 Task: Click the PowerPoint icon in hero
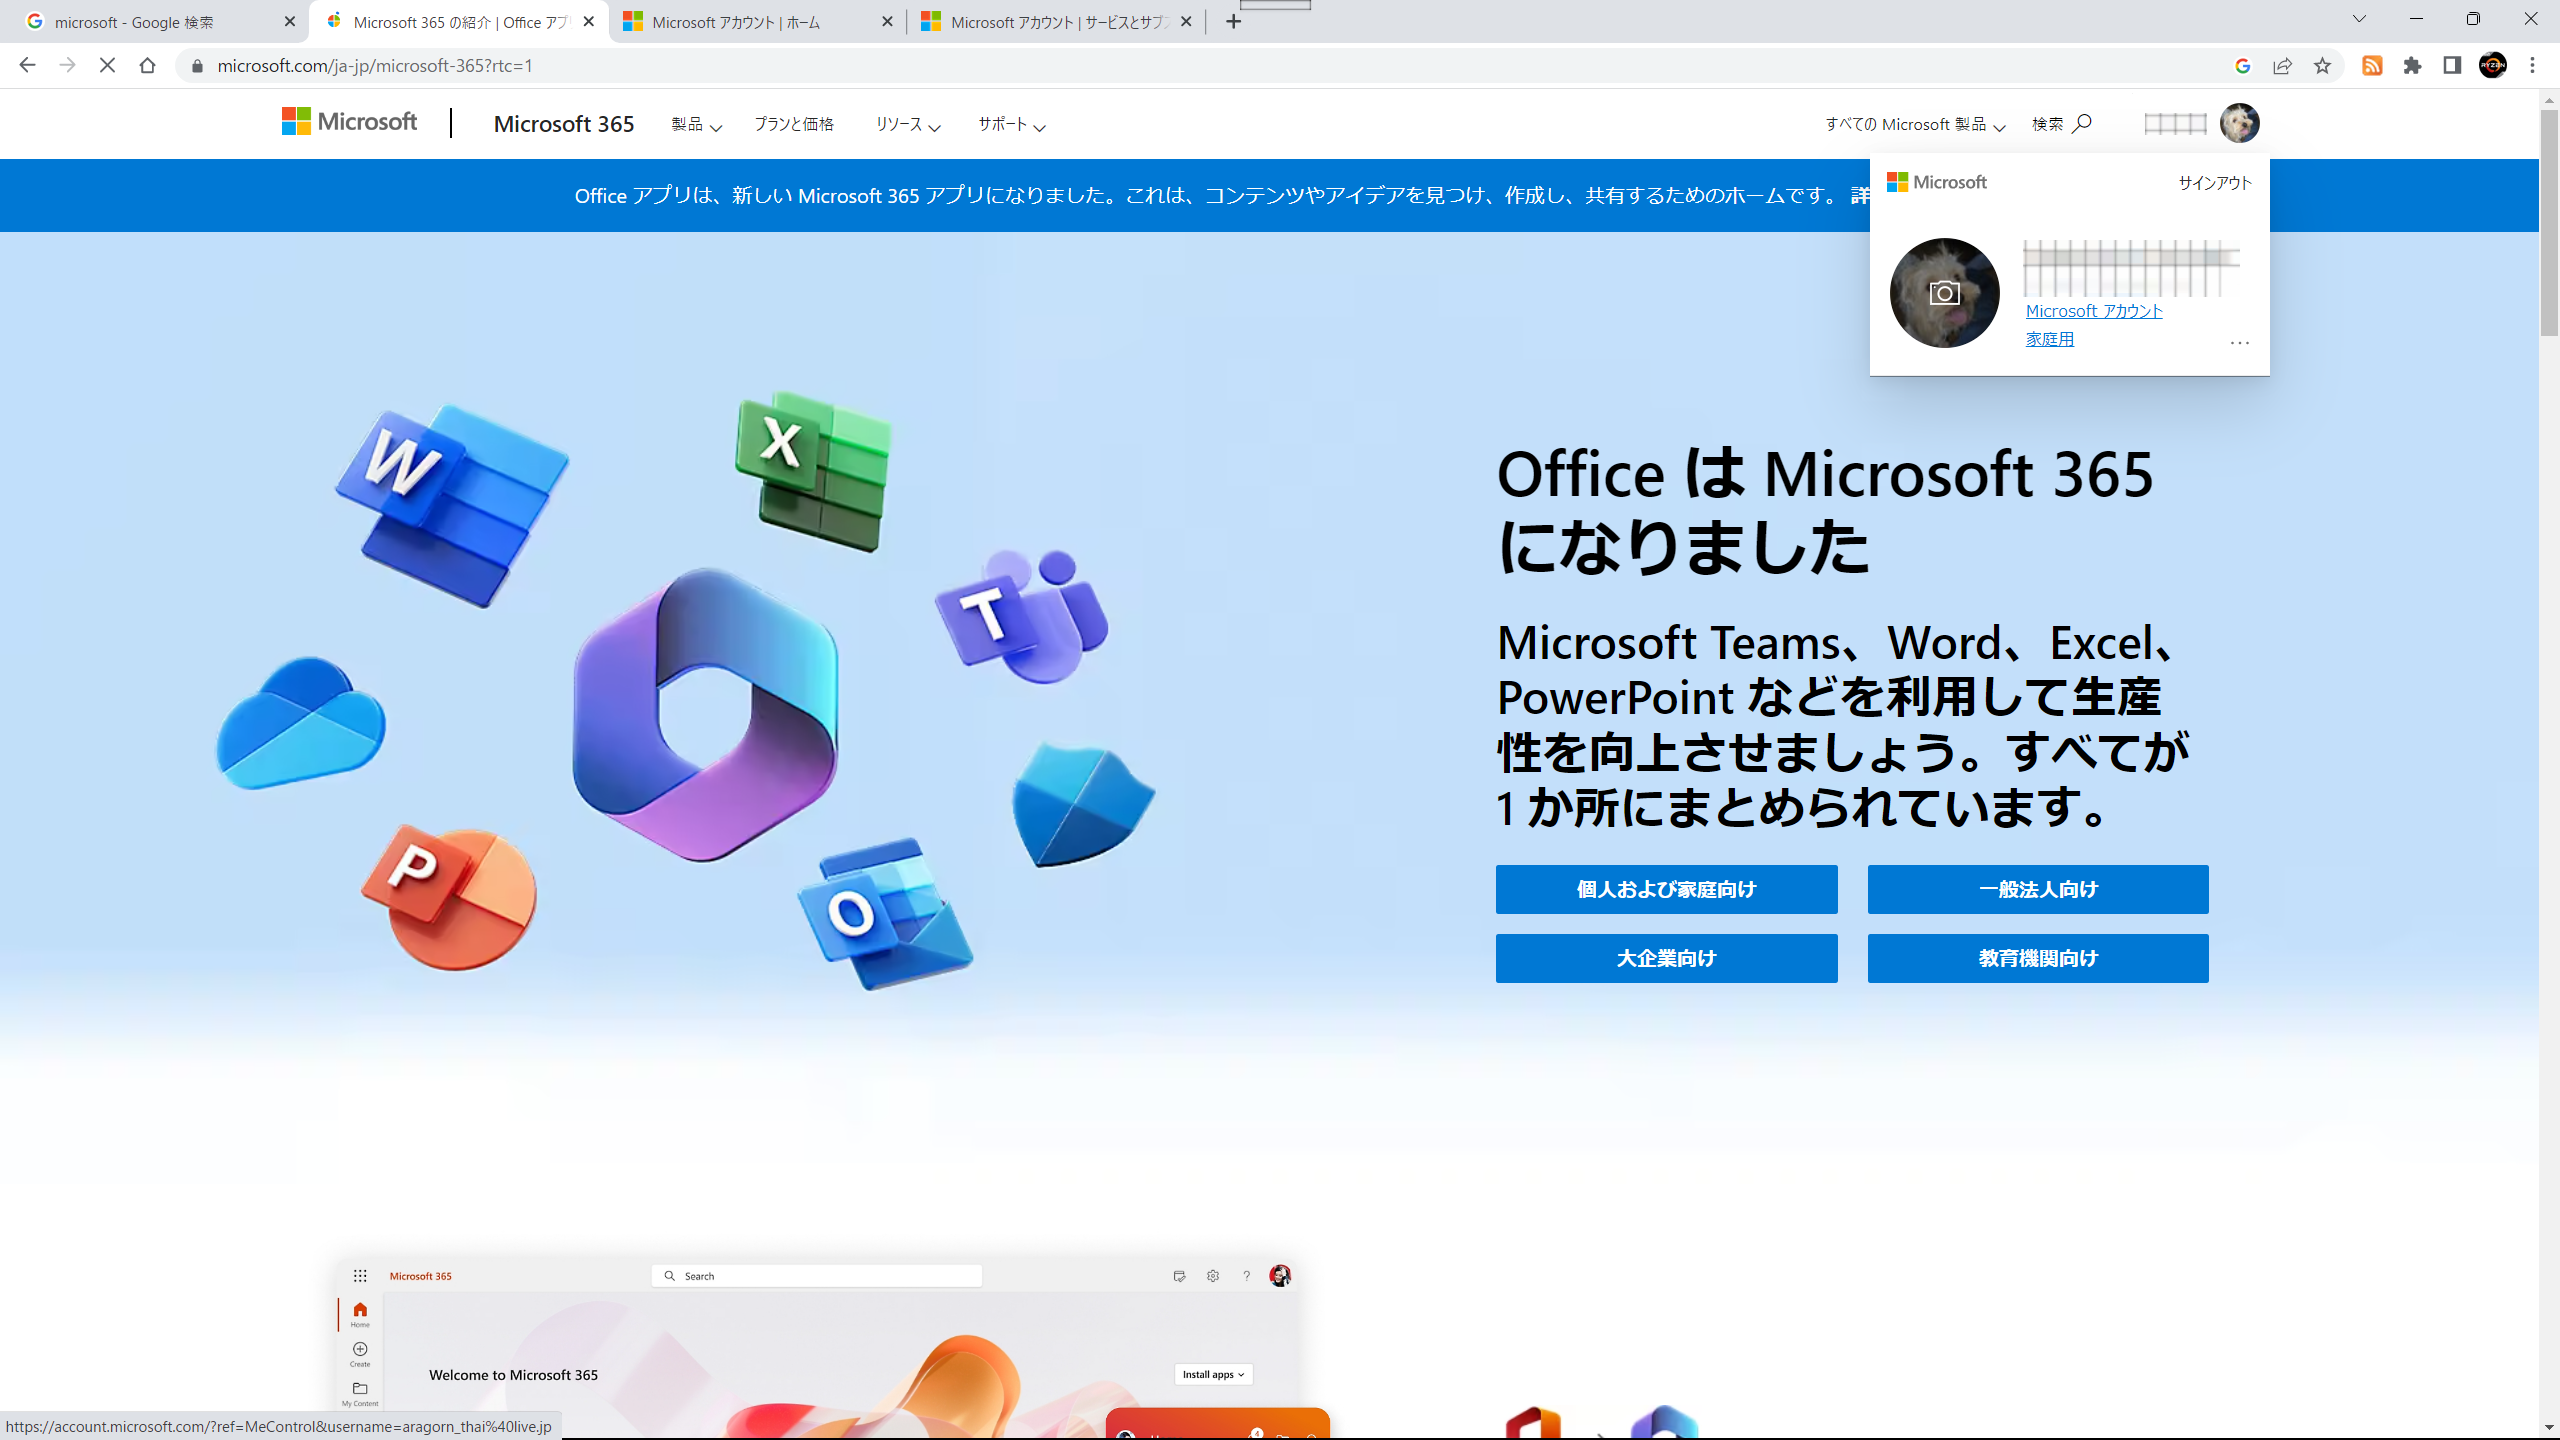coord(449,897)
